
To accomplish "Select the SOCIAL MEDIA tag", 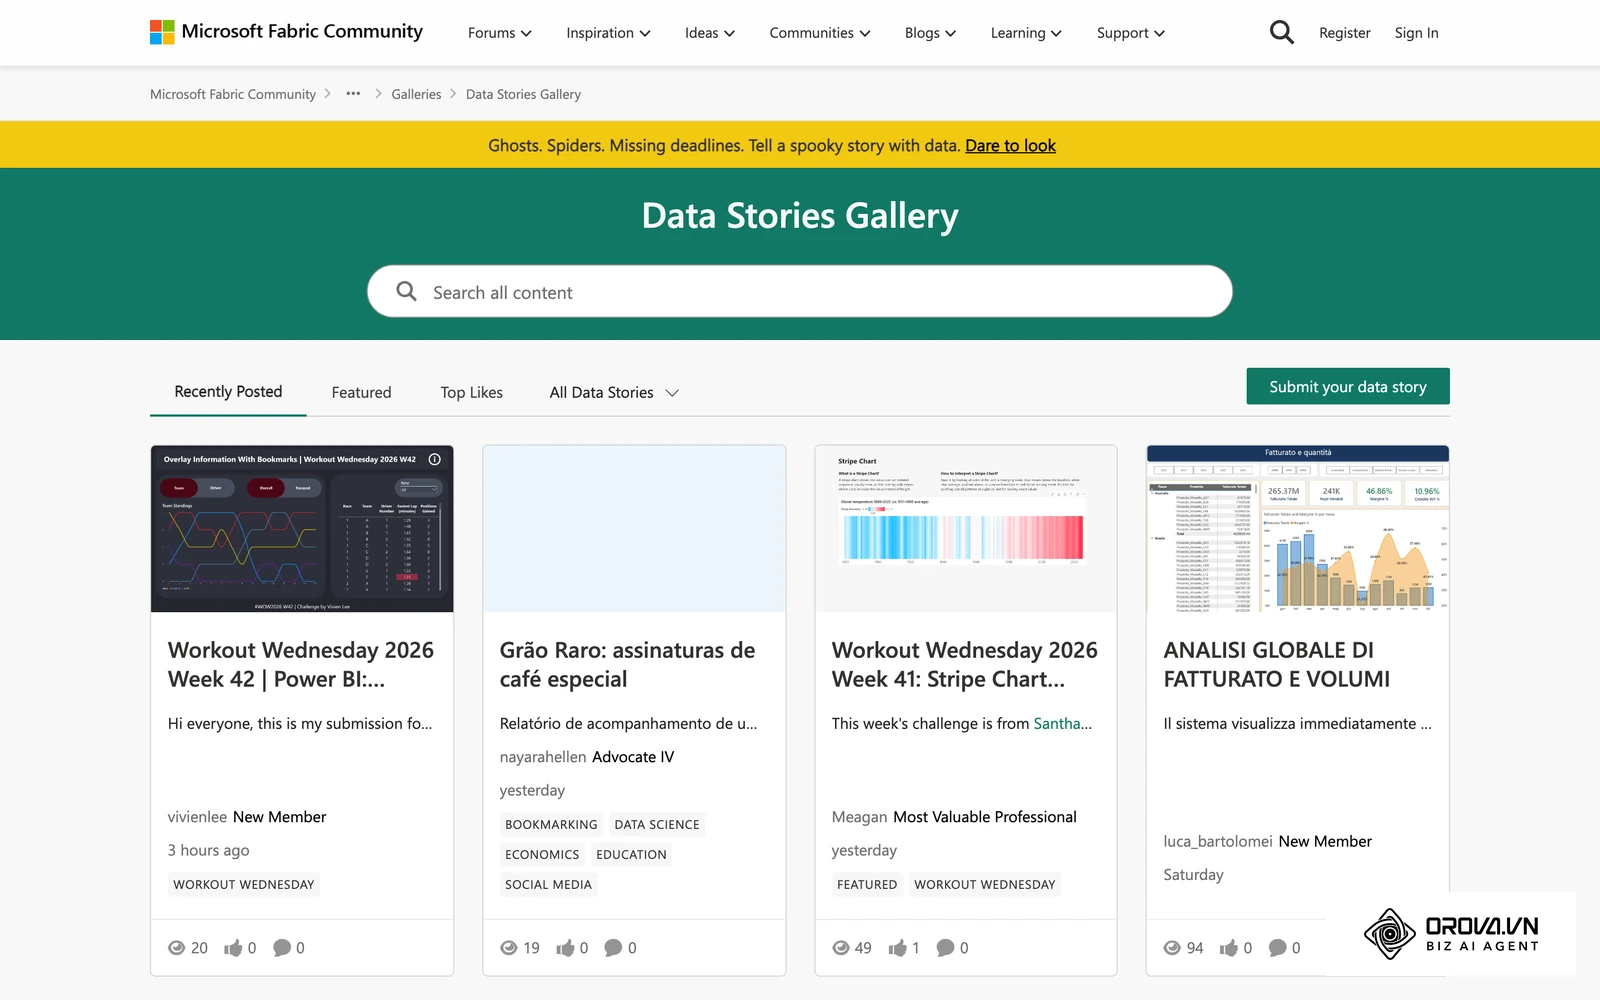I will [548, 885].
